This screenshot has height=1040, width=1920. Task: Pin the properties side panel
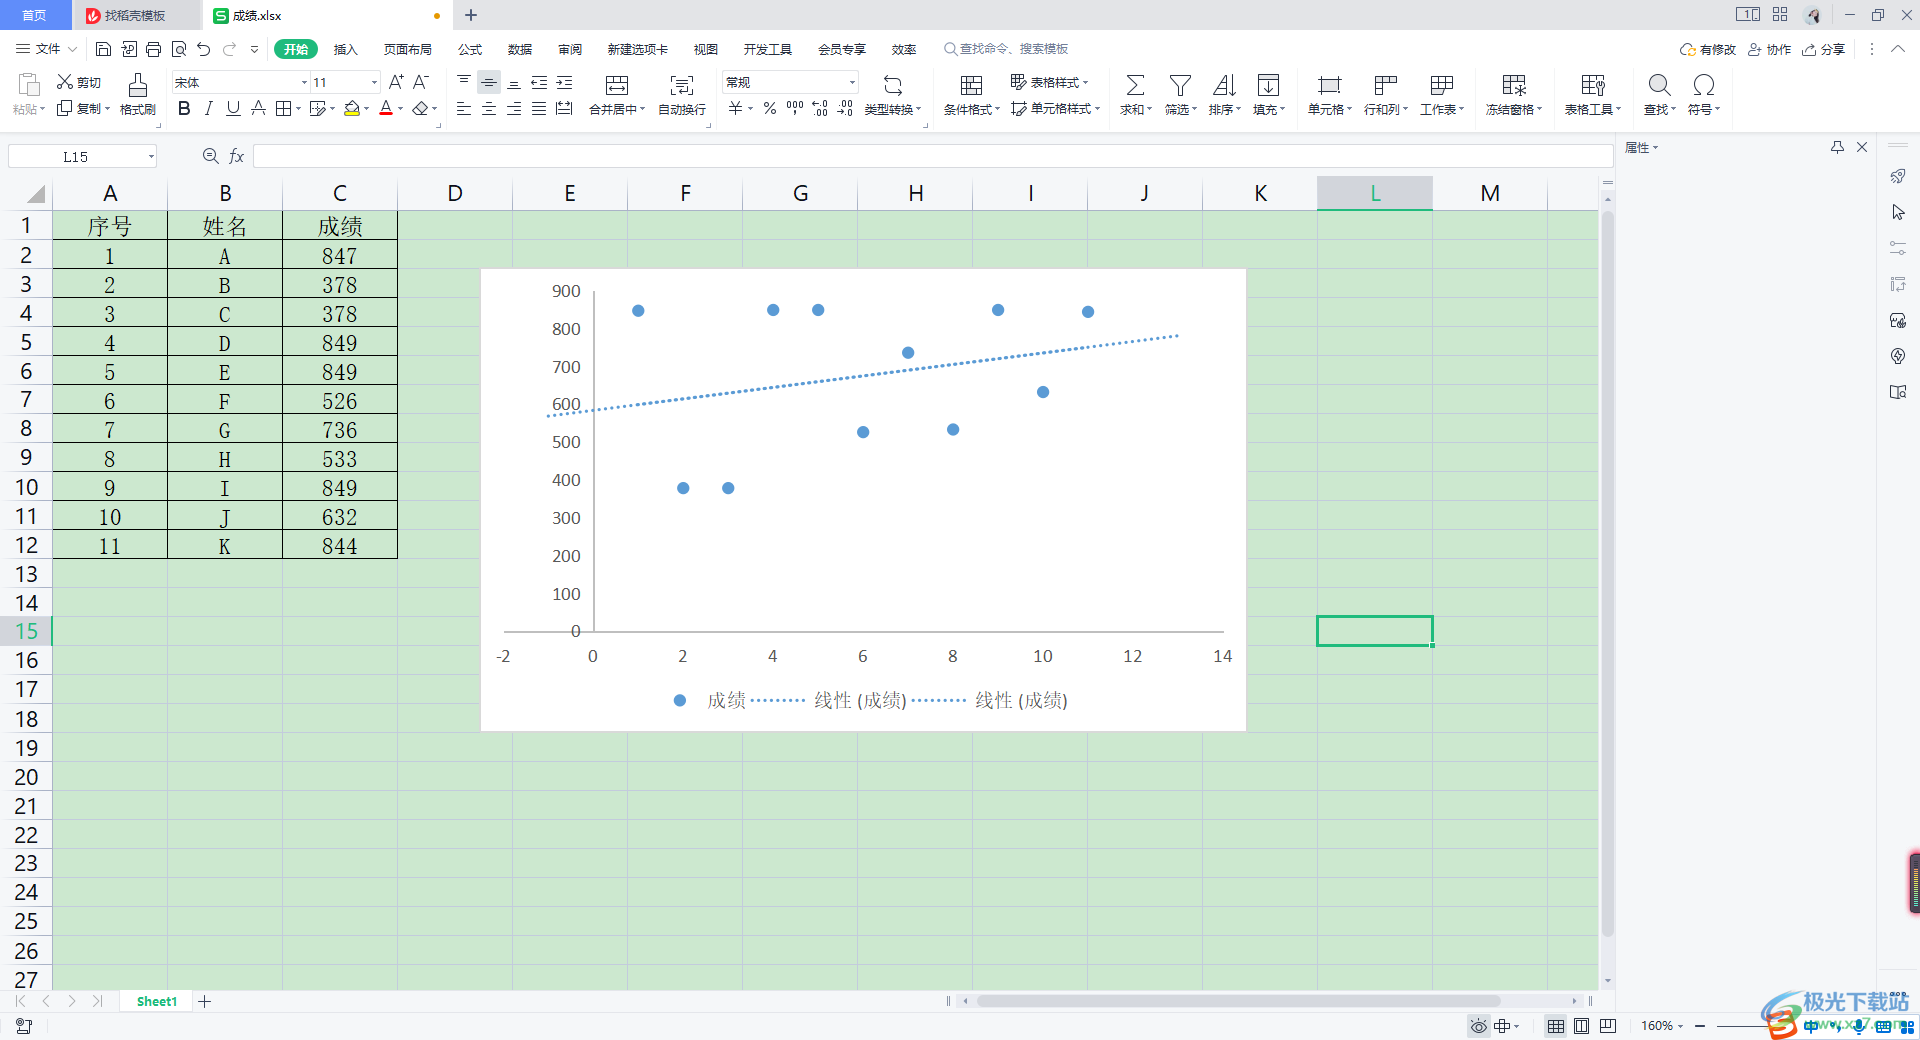tap(1837, 147)
